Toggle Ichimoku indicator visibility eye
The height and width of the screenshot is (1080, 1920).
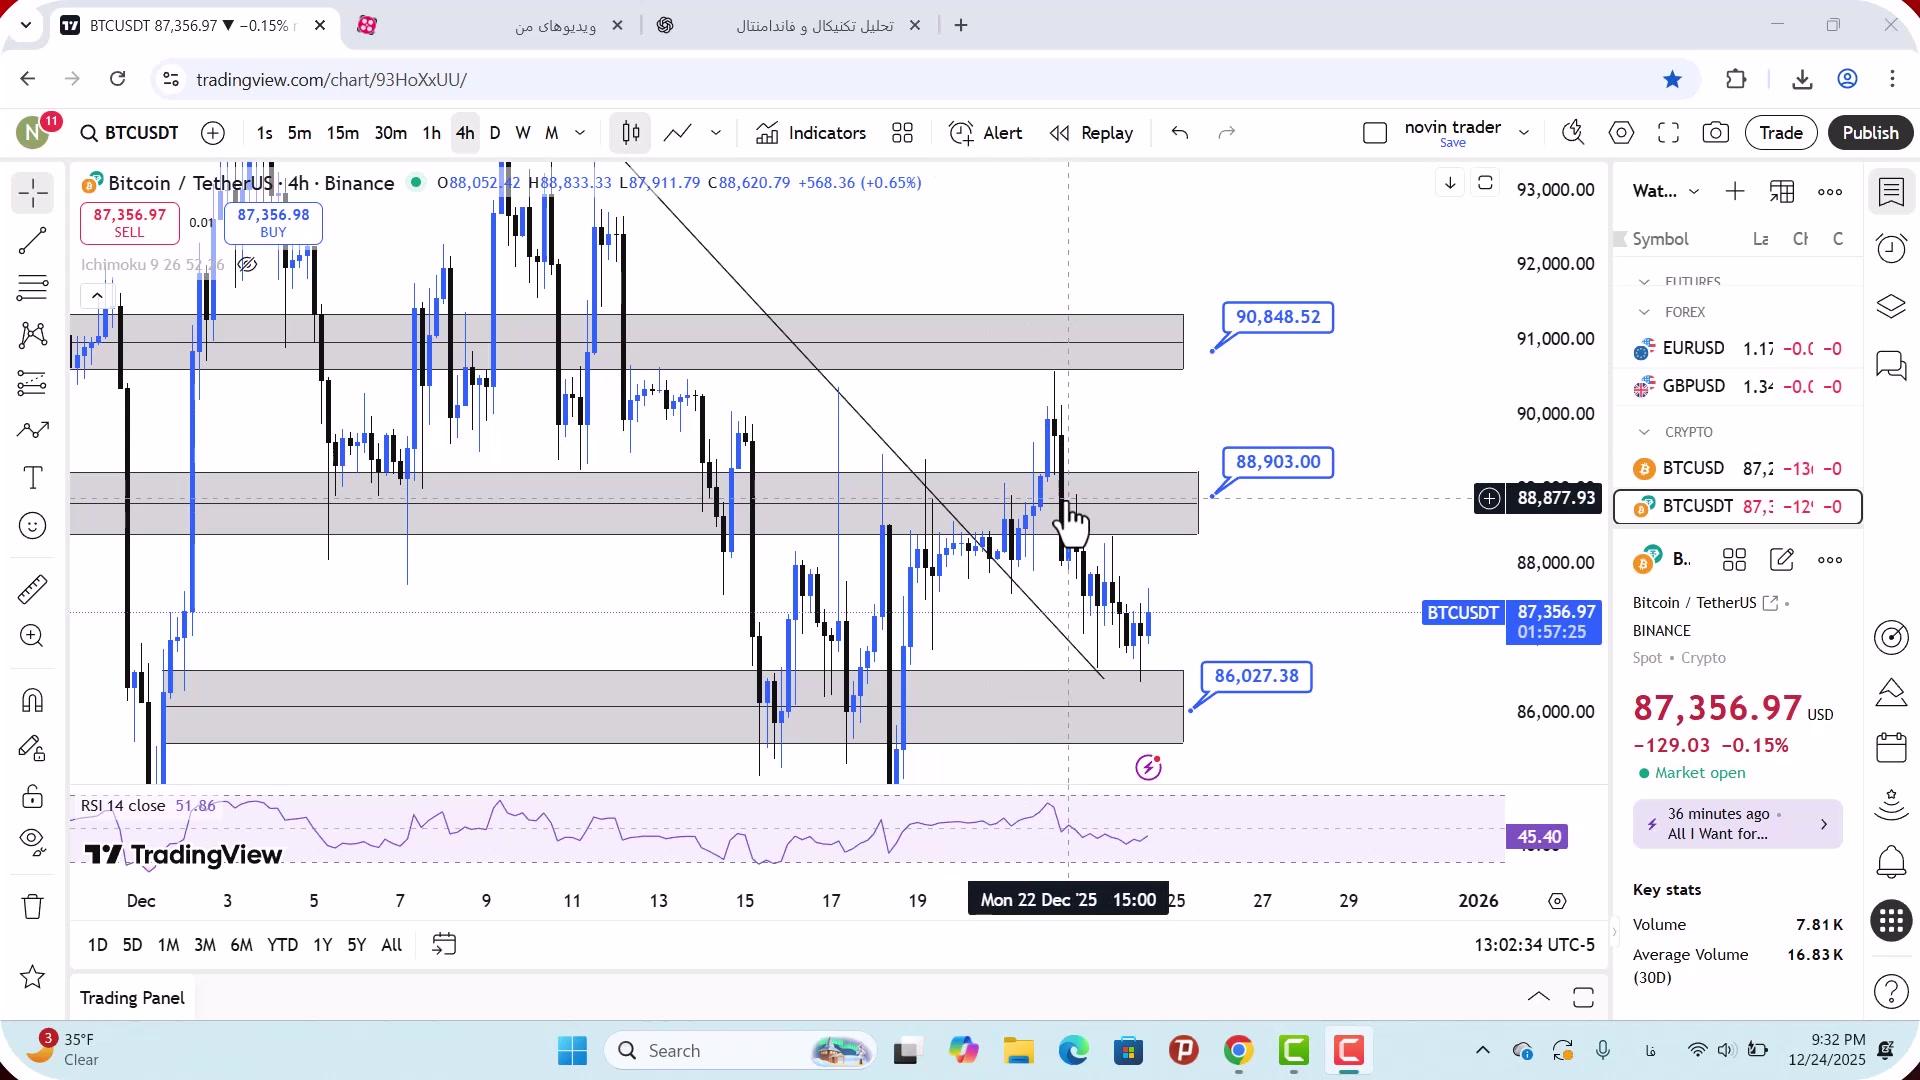coord(247,264)
